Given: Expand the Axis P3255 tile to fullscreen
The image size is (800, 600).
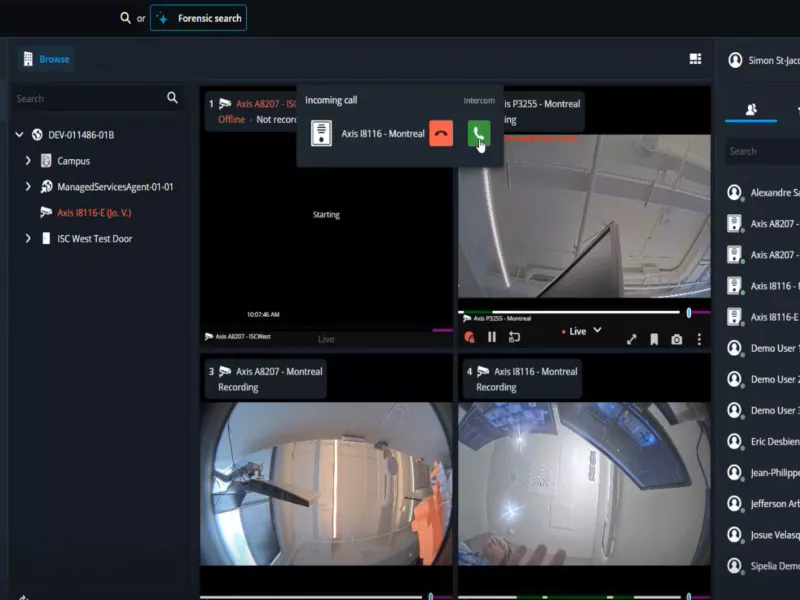Looking at the screenshot, I should [x=631, y=339].
